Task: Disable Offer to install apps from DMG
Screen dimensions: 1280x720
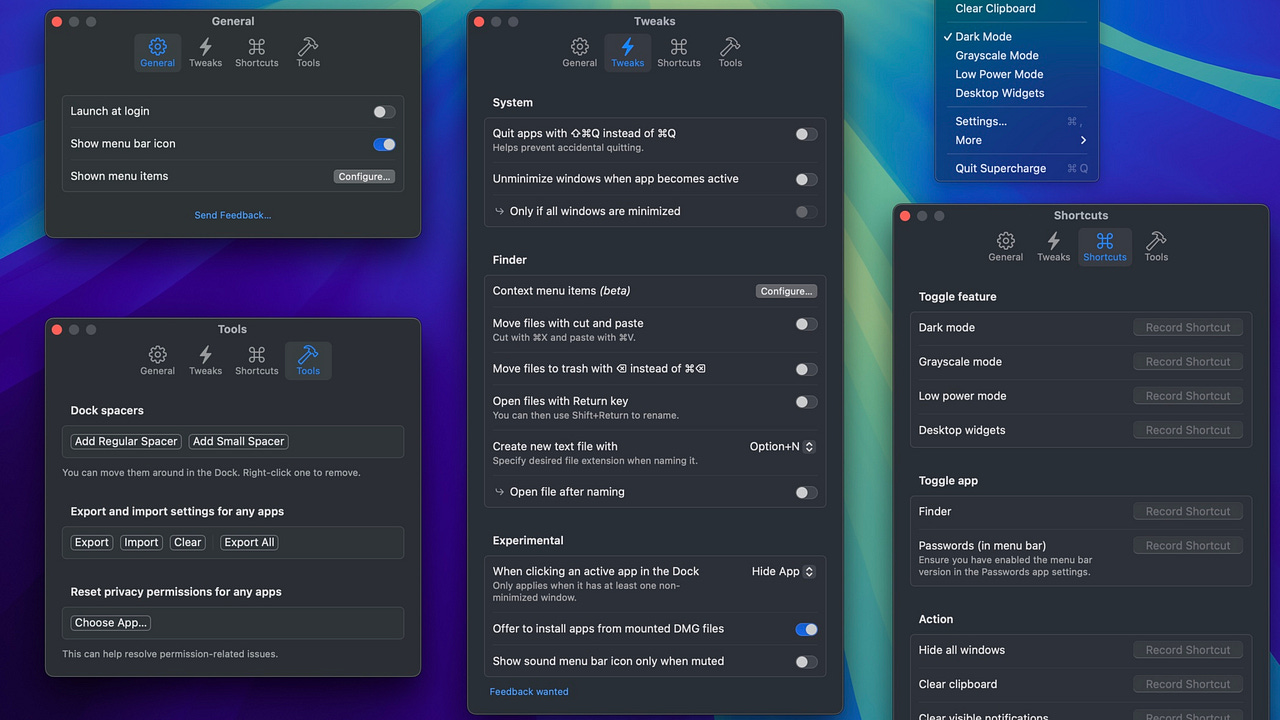Action: click(x=806, y=629)
